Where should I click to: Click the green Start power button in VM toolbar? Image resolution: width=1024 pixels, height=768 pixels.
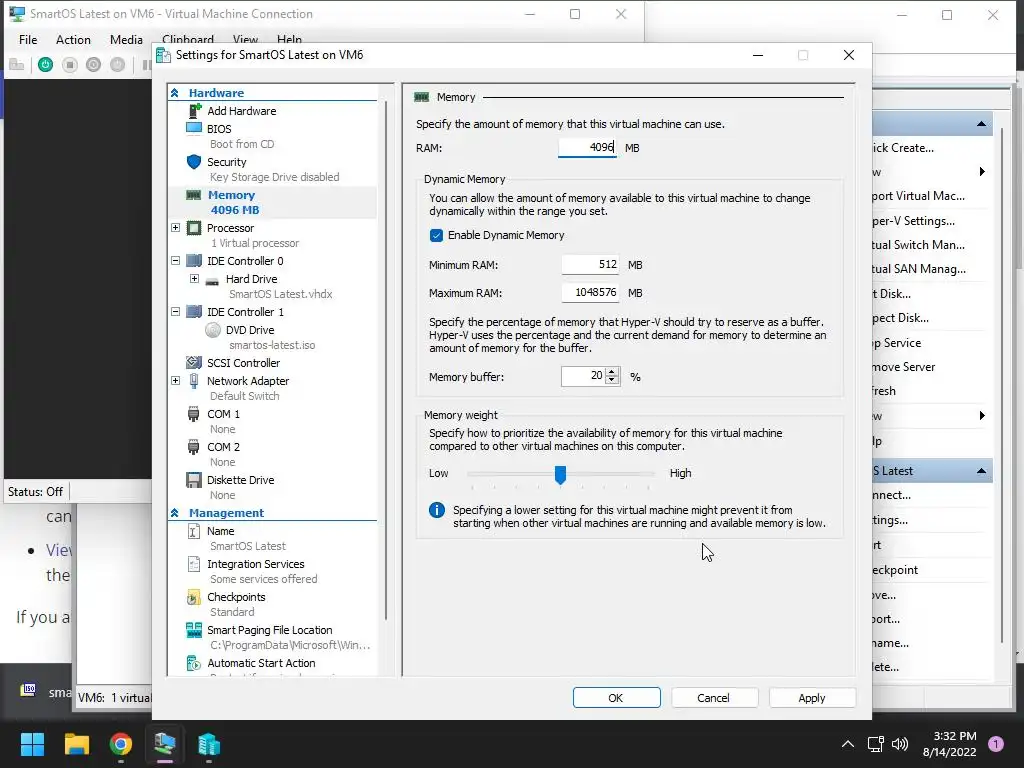(45, 65)
